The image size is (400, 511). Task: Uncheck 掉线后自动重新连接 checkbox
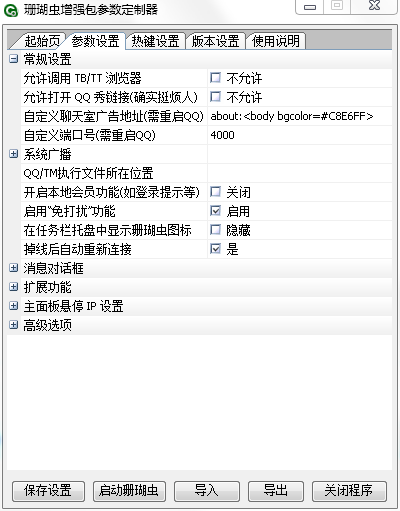point(215,249)
